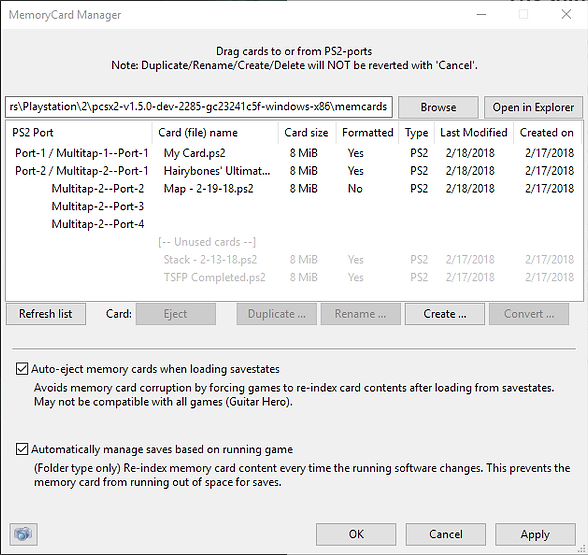Image resolution: width=588 pixels, height=555 pixels.
Task: Minimize the MemoryCard Manager window
Action: (x=481, y=15)
